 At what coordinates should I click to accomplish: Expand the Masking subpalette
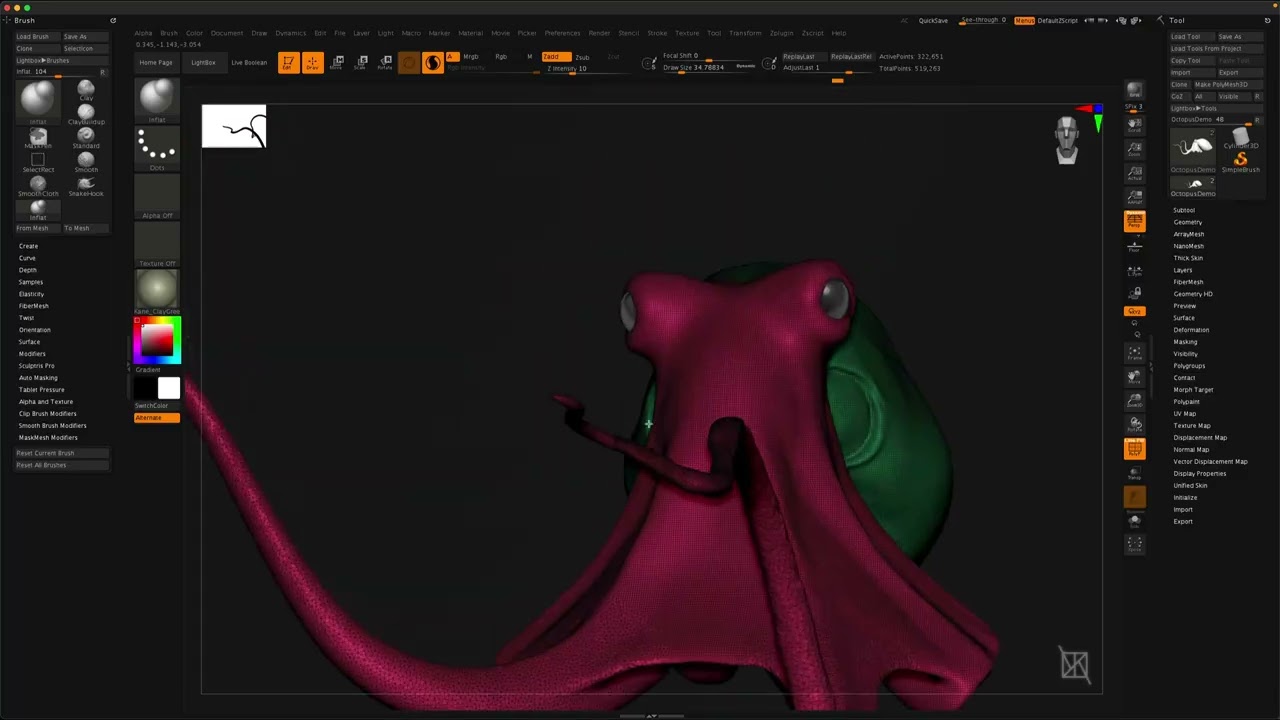click(x=1185, y=342)
